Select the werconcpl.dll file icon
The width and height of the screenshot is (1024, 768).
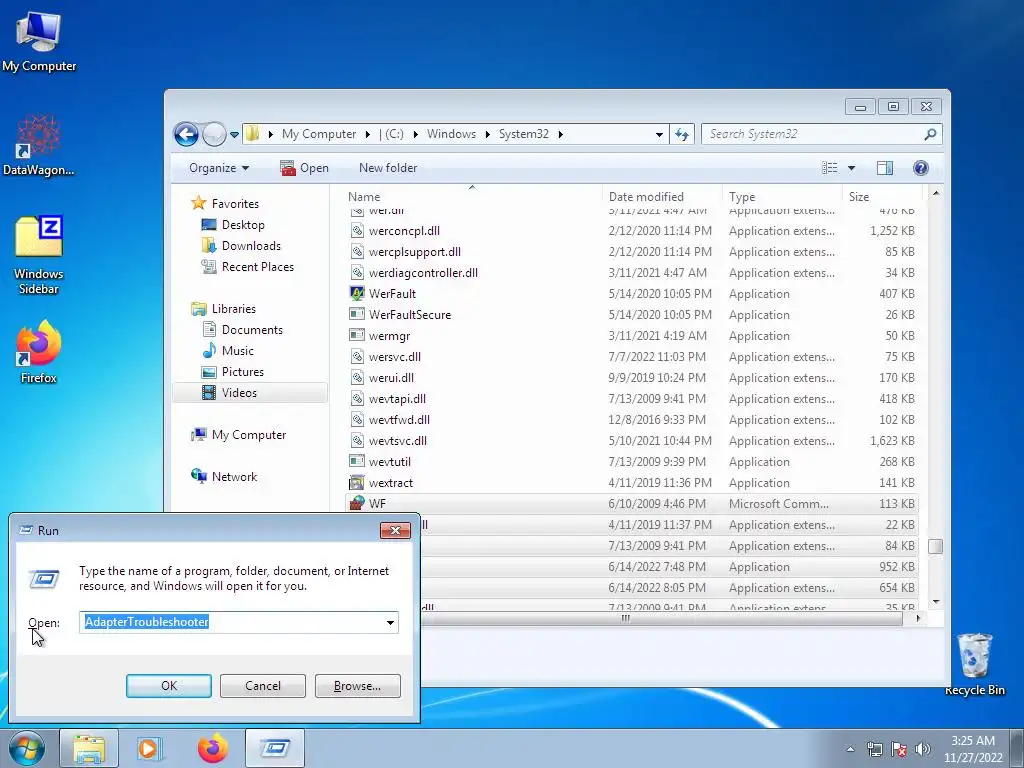pos(357,231)
